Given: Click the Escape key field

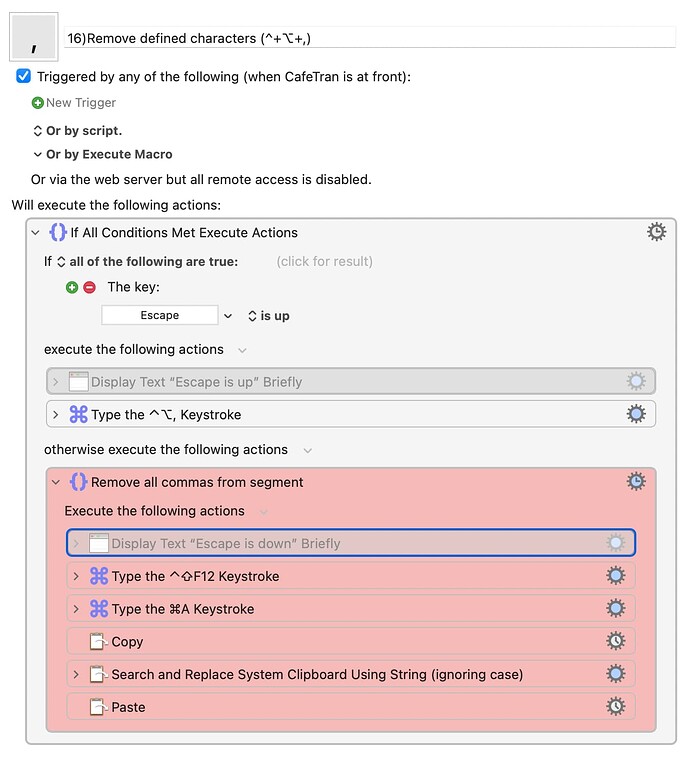Looking at the screenshot, I should click(x=160, y=315).
